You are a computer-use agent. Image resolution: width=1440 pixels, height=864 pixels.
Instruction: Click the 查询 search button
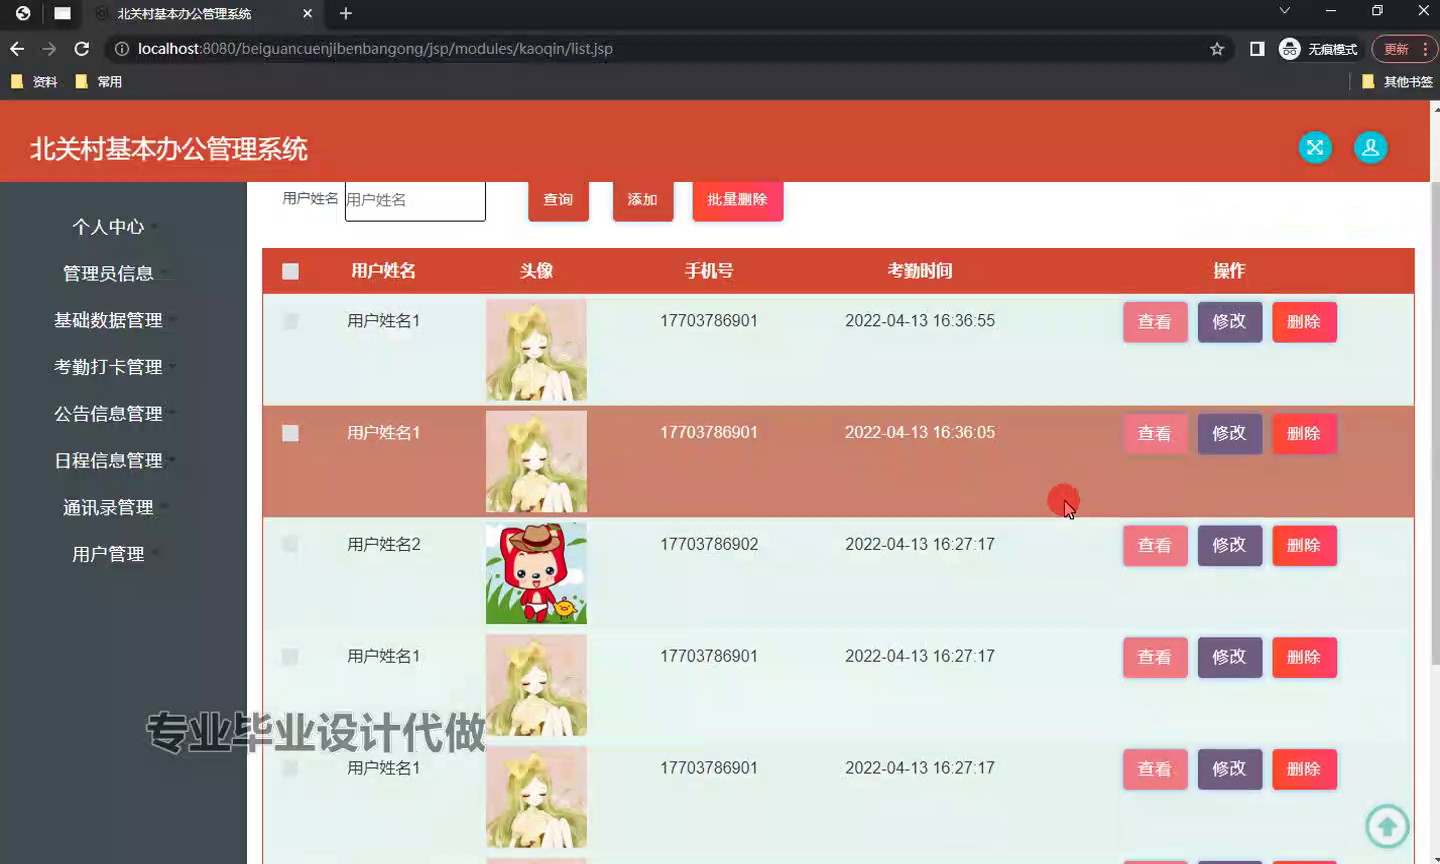558,200
